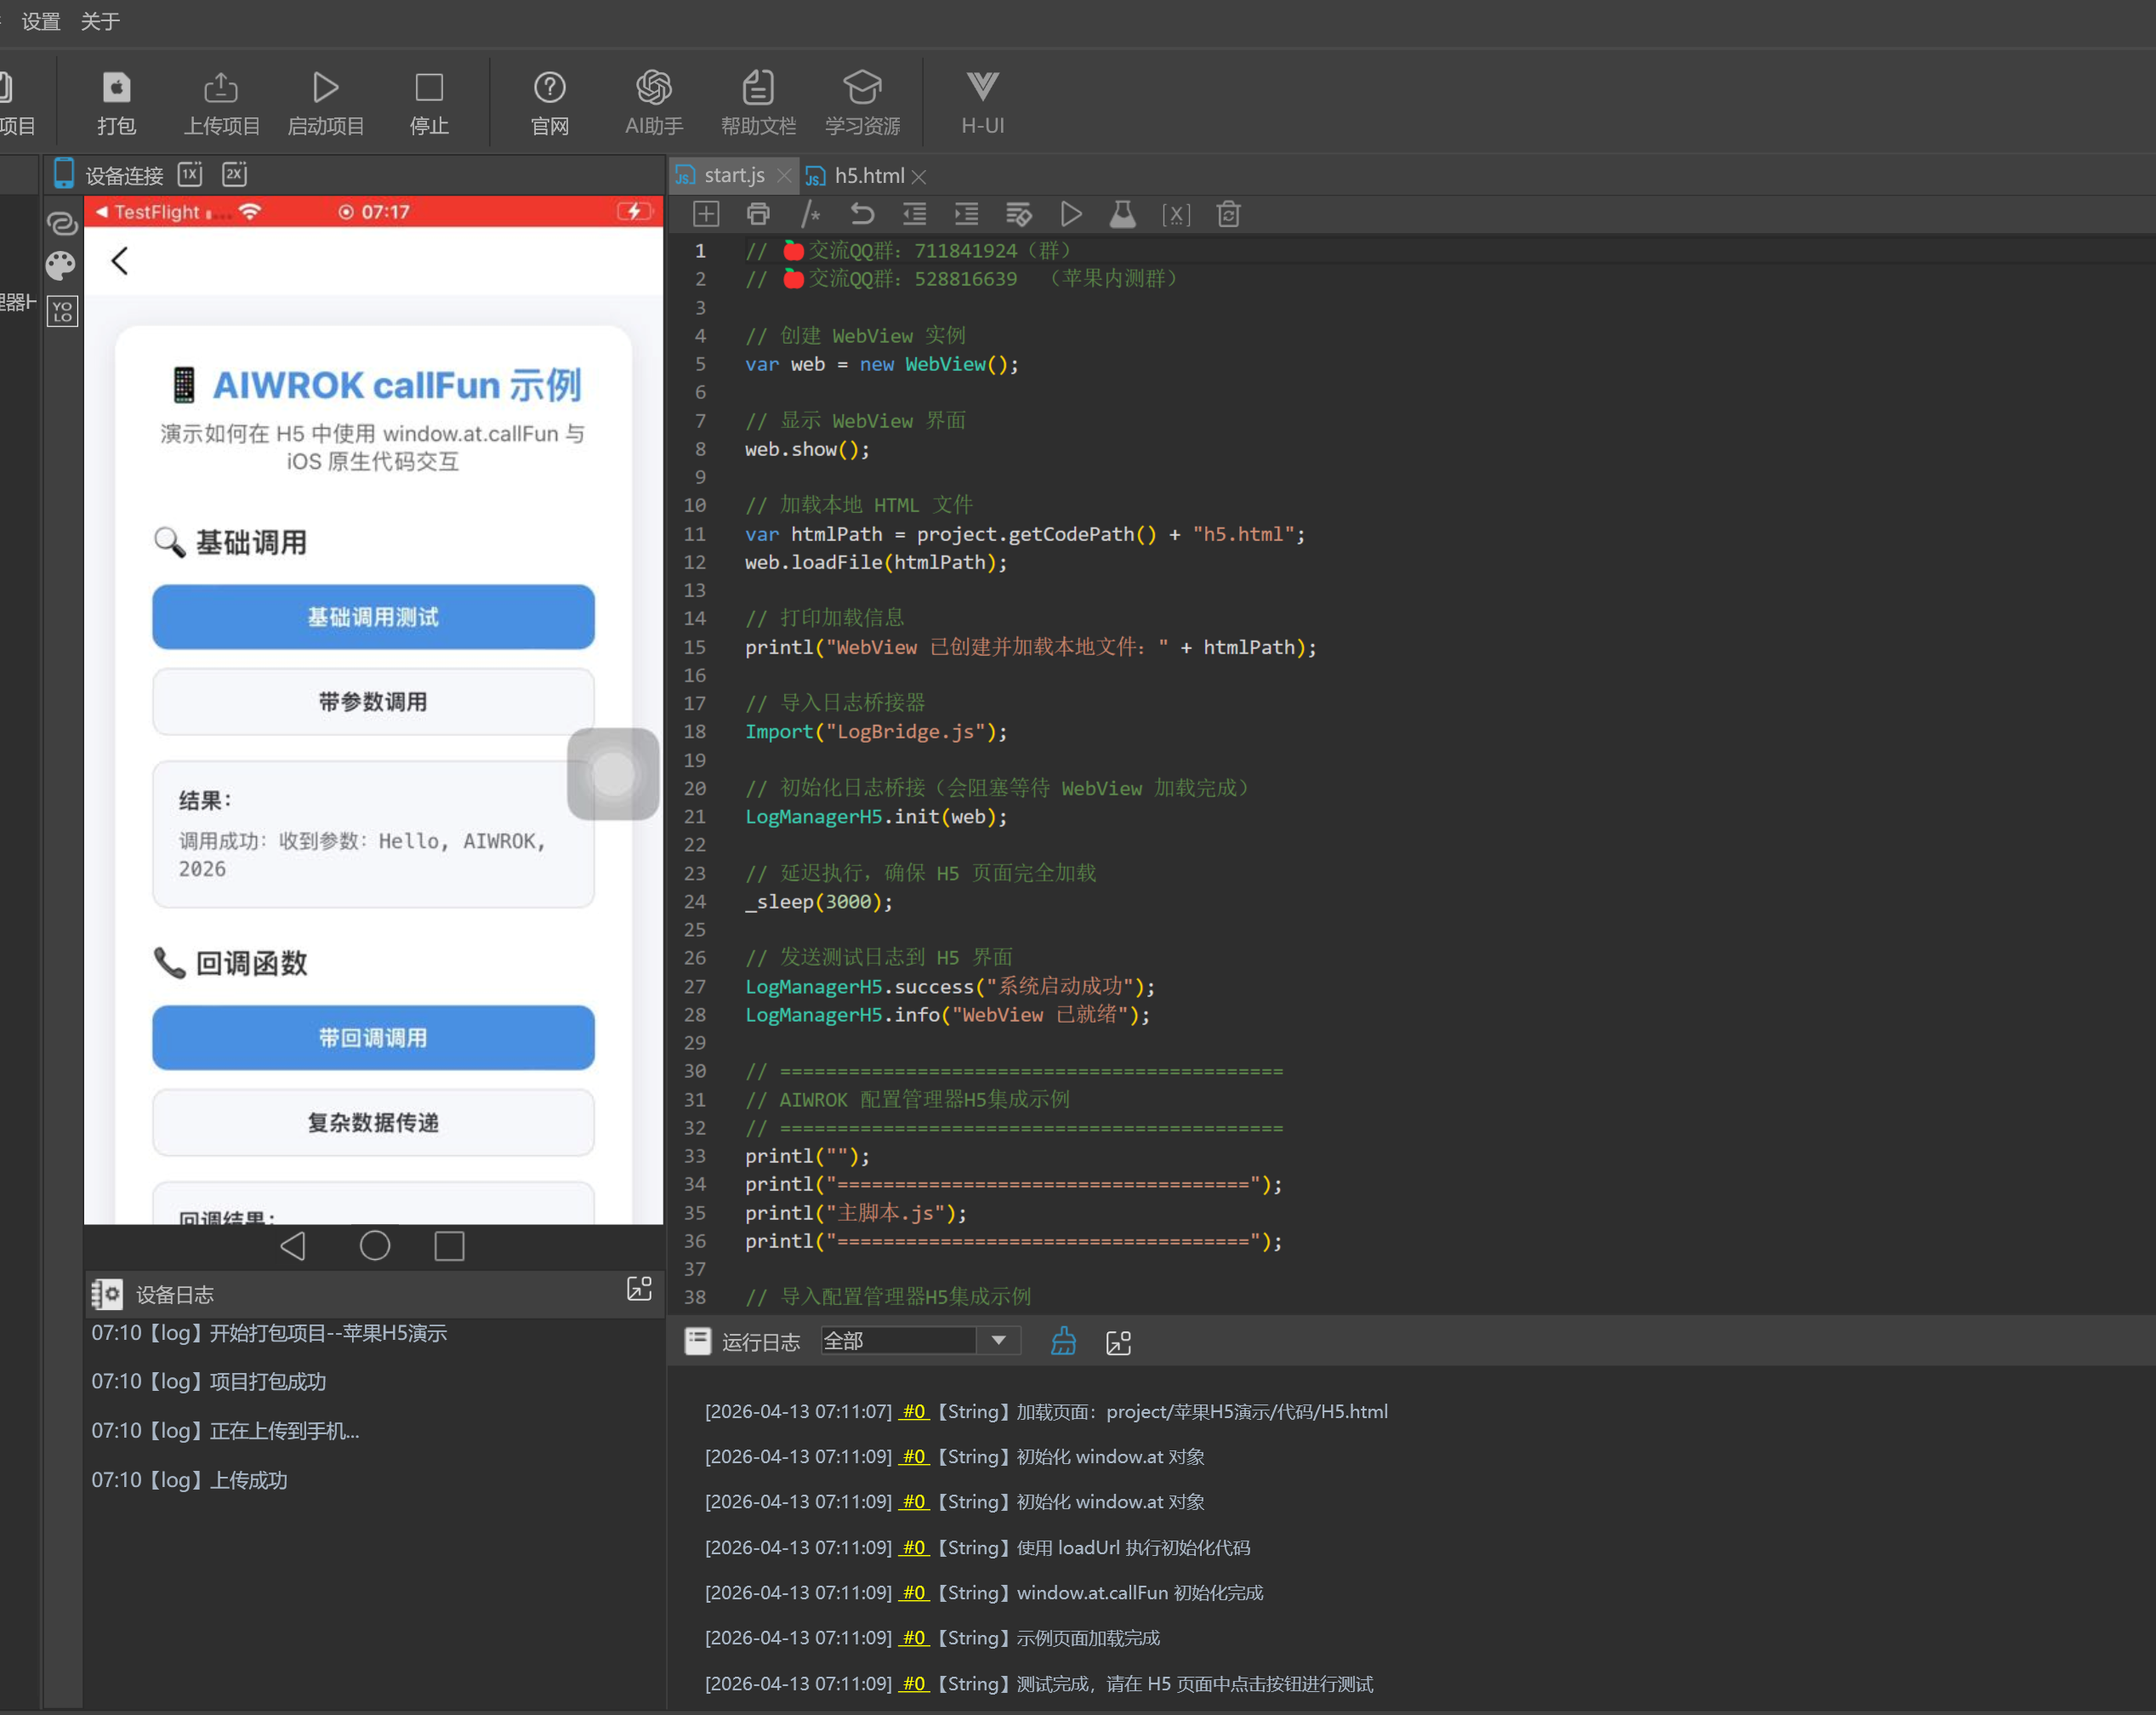
Task: Expand the 设备日志 panel pop-out
Action: coord(639,1289)
